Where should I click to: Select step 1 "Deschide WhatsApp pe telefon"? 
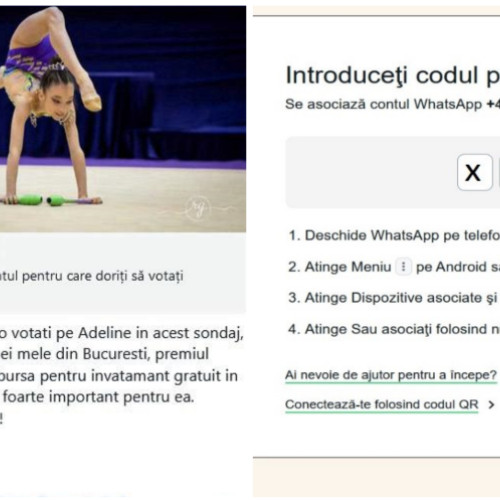coord(394,236)
